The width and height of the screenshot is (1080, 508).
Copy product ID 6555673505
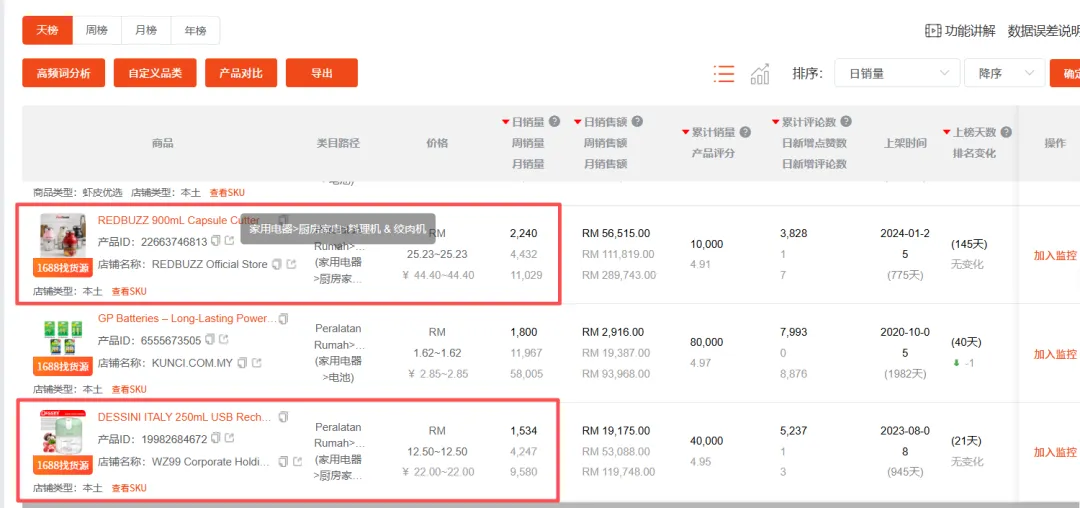[x=210, y=339]
